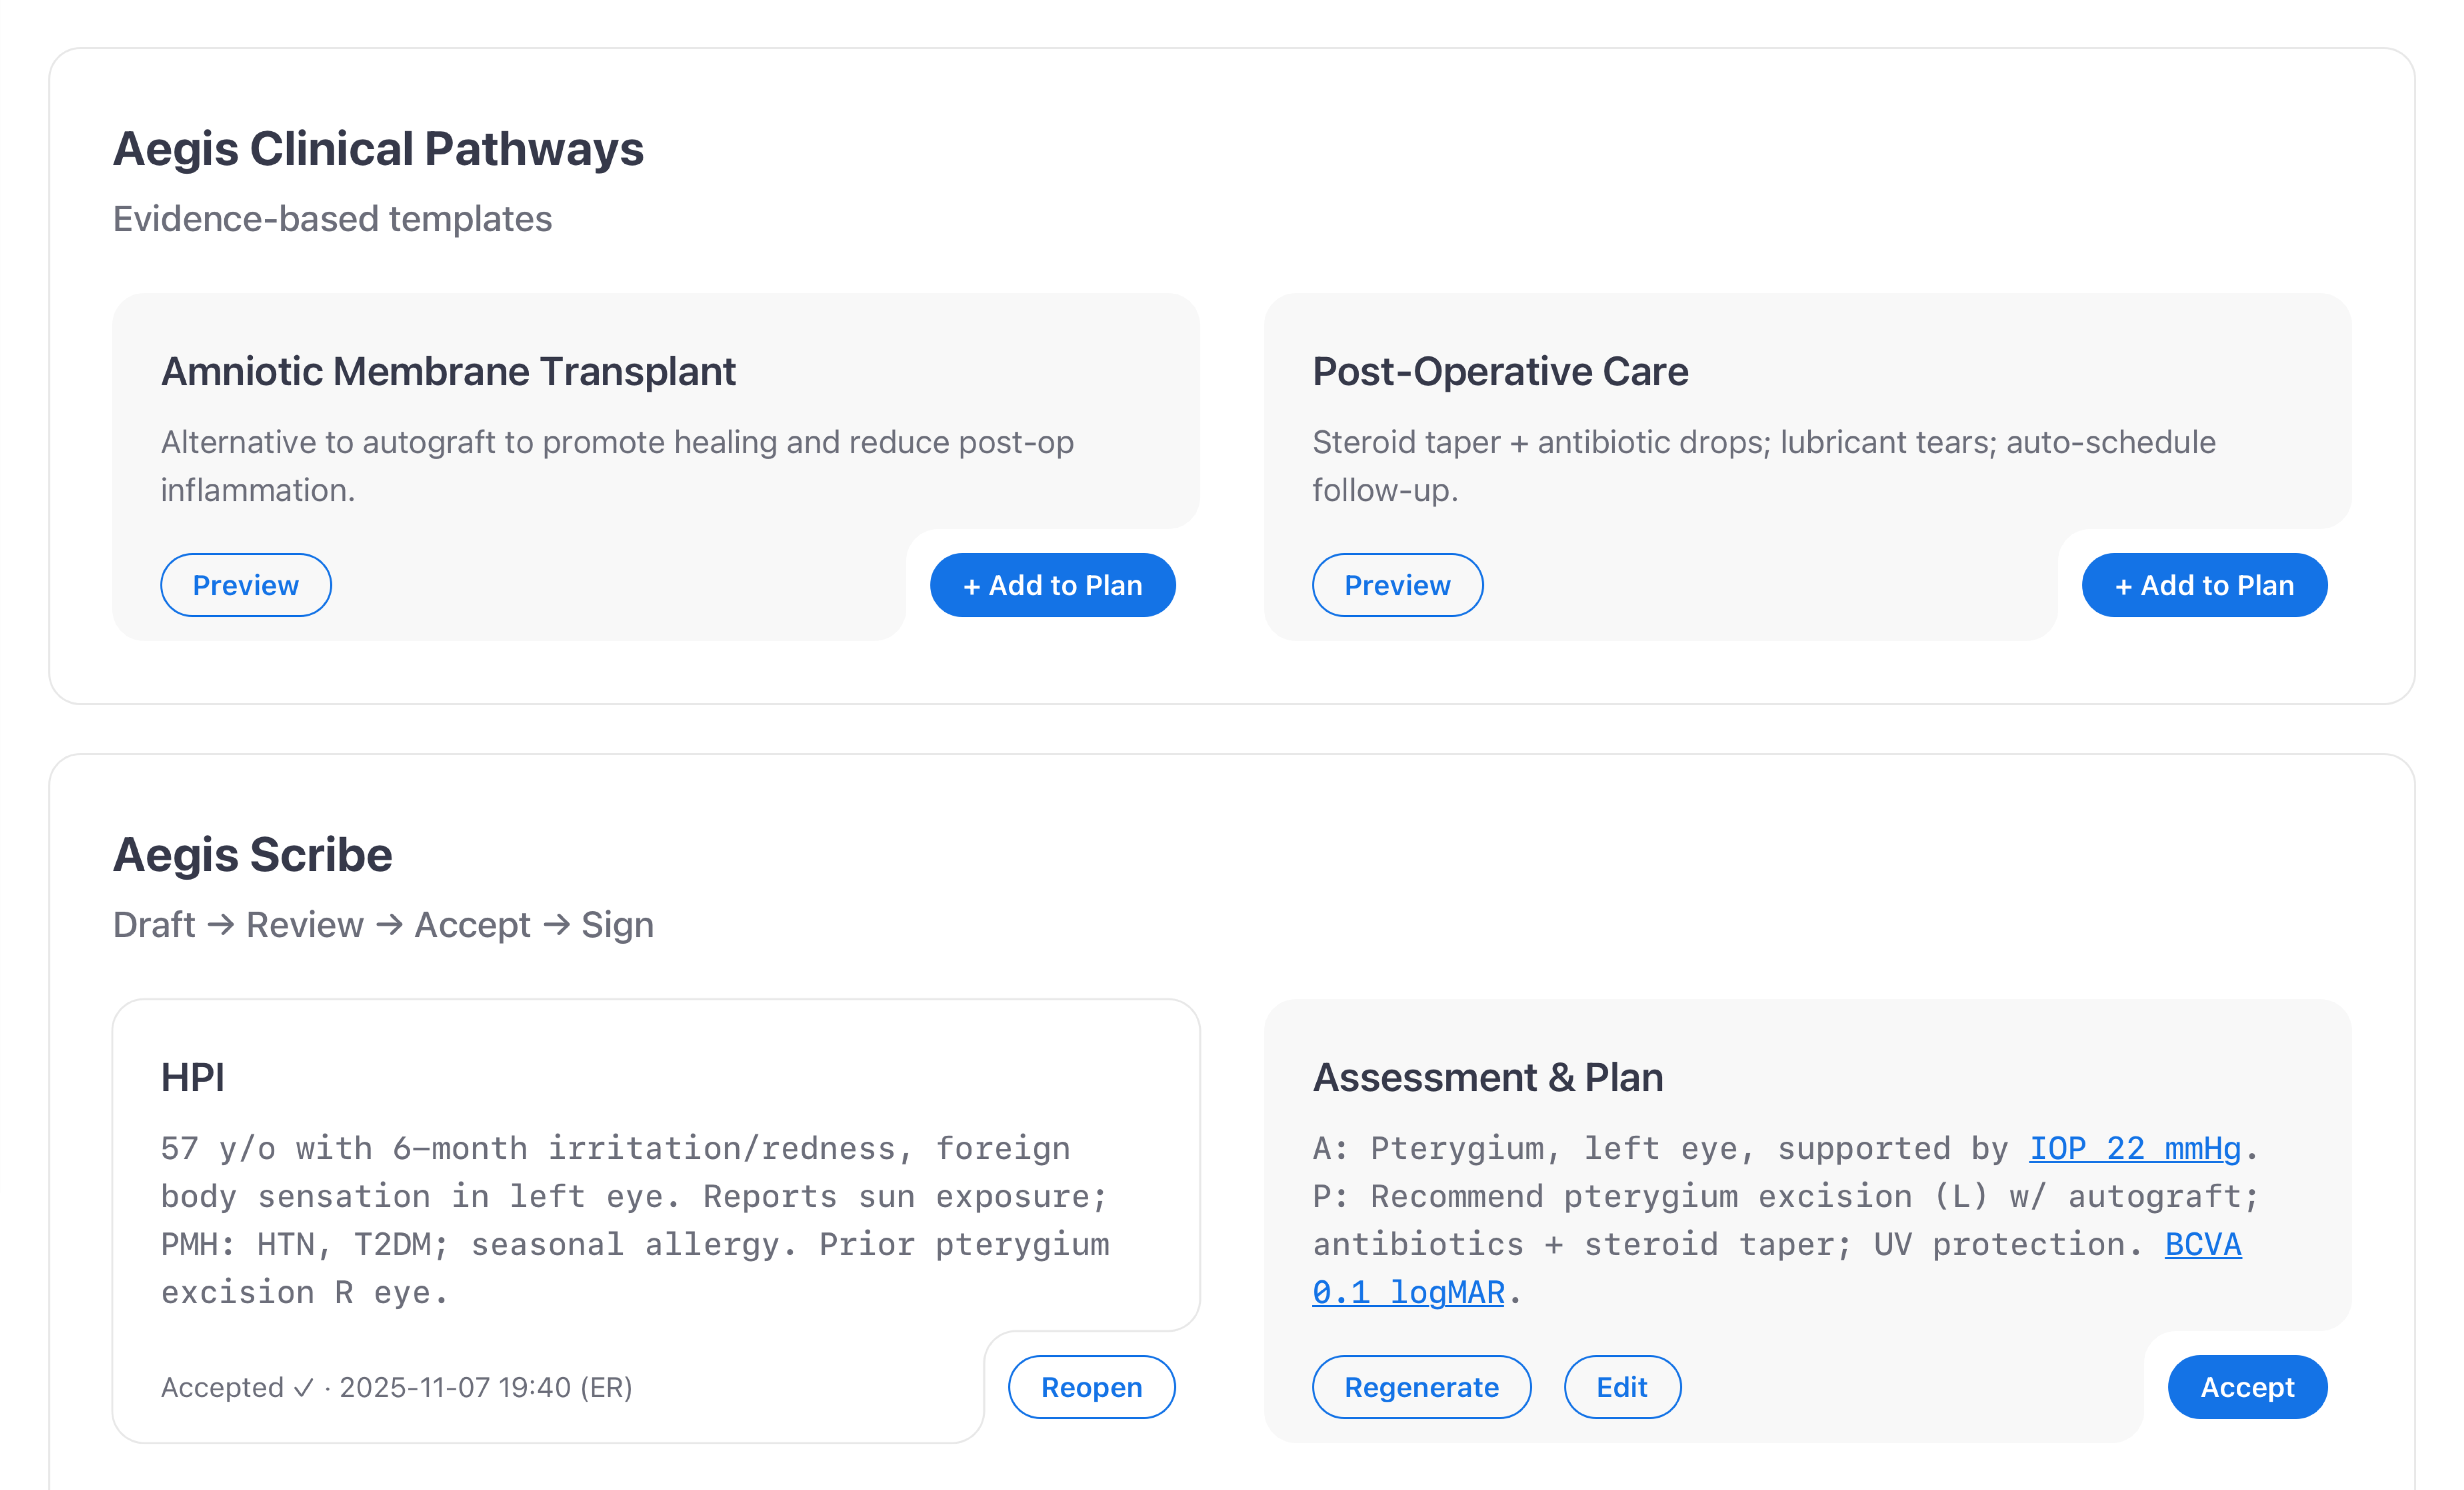Select the Amniotic Membrane Transplant card title
The height and width of the screenshot is (1490, 2464).
coord(448,371)
